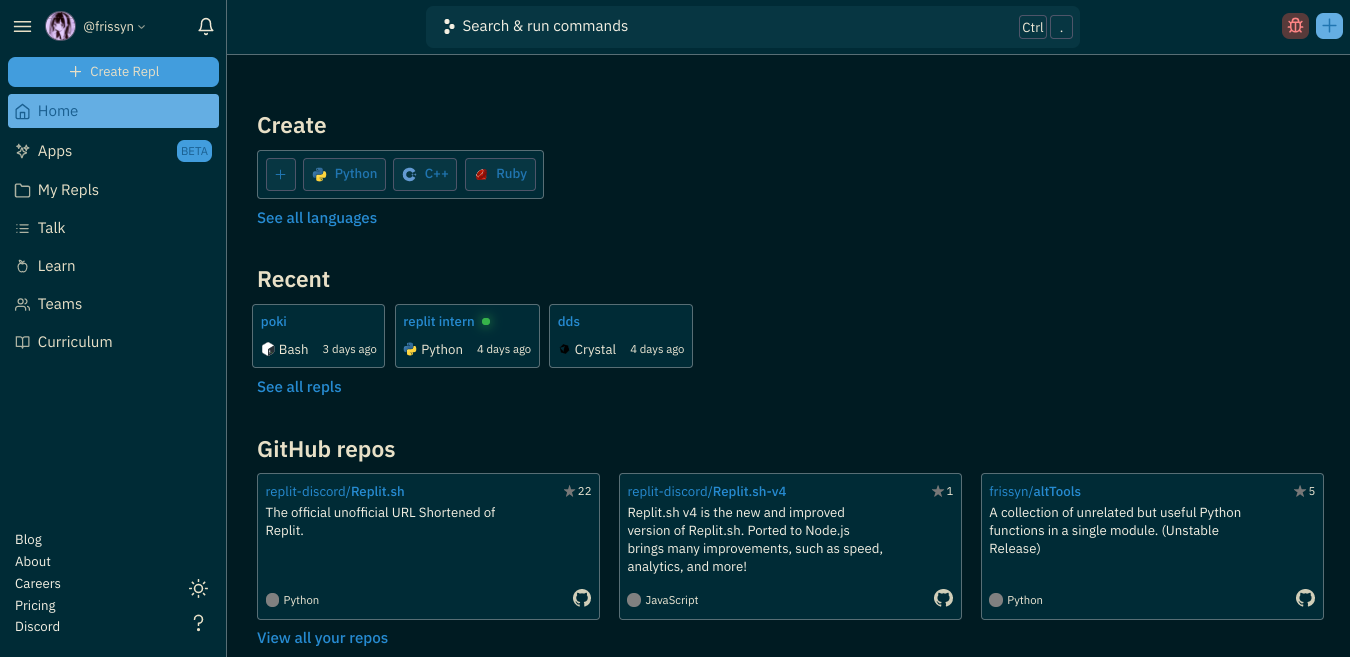
Task: Click the Create Repl button
Action: coord(113,72)
